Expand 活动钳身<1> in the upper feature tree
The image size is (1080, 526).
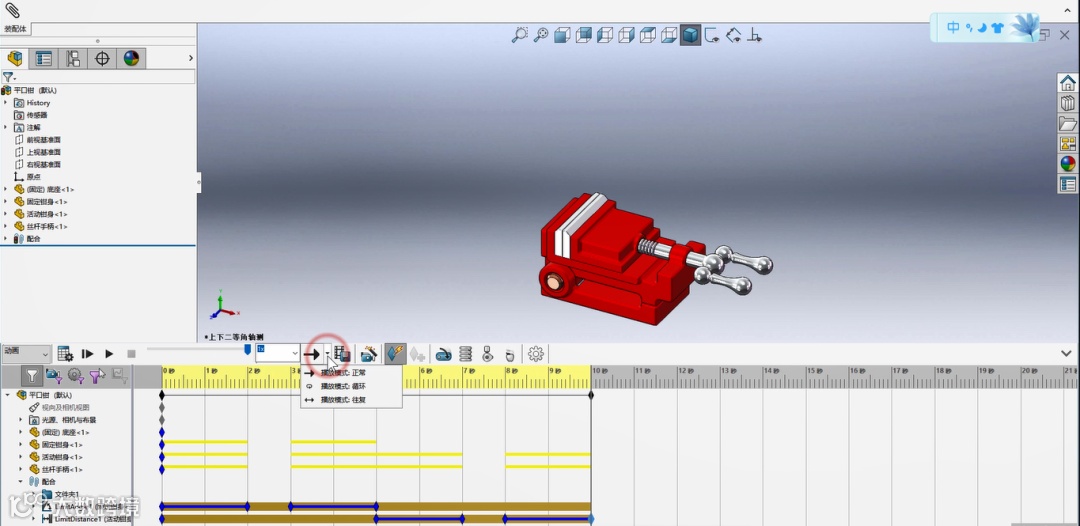pos(6,214)
